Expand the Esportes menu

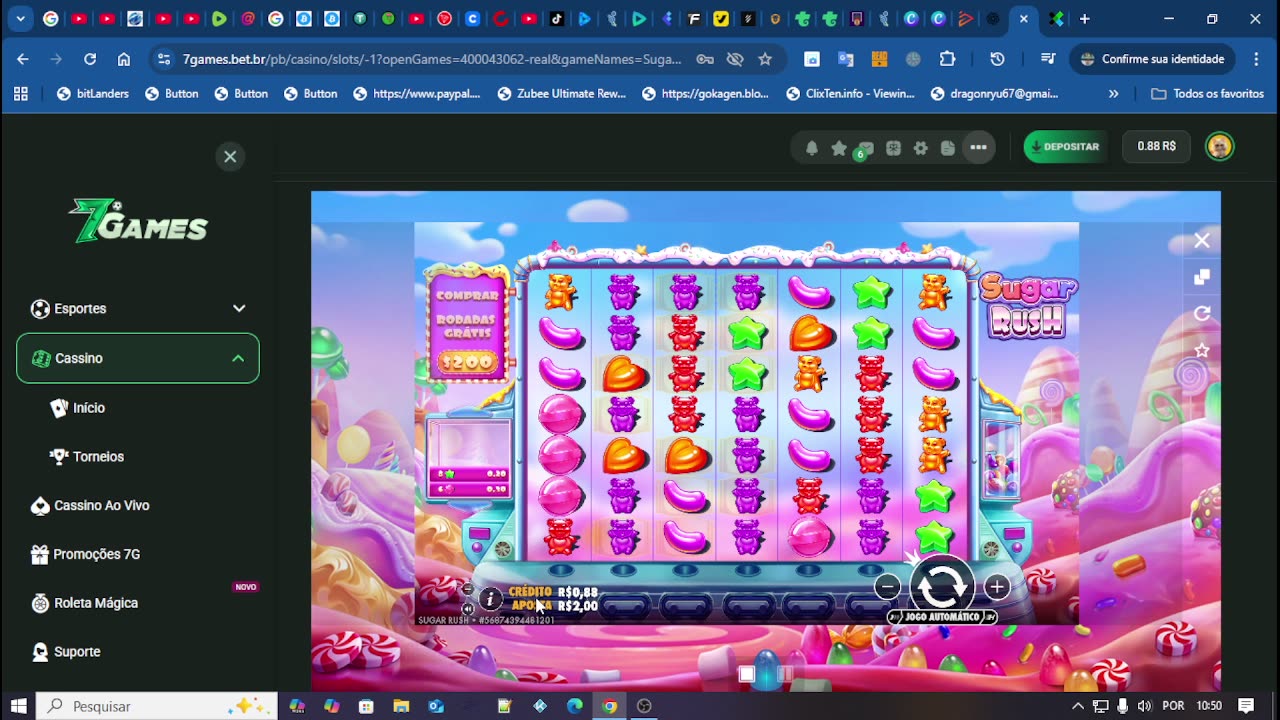tap(138, 309)
